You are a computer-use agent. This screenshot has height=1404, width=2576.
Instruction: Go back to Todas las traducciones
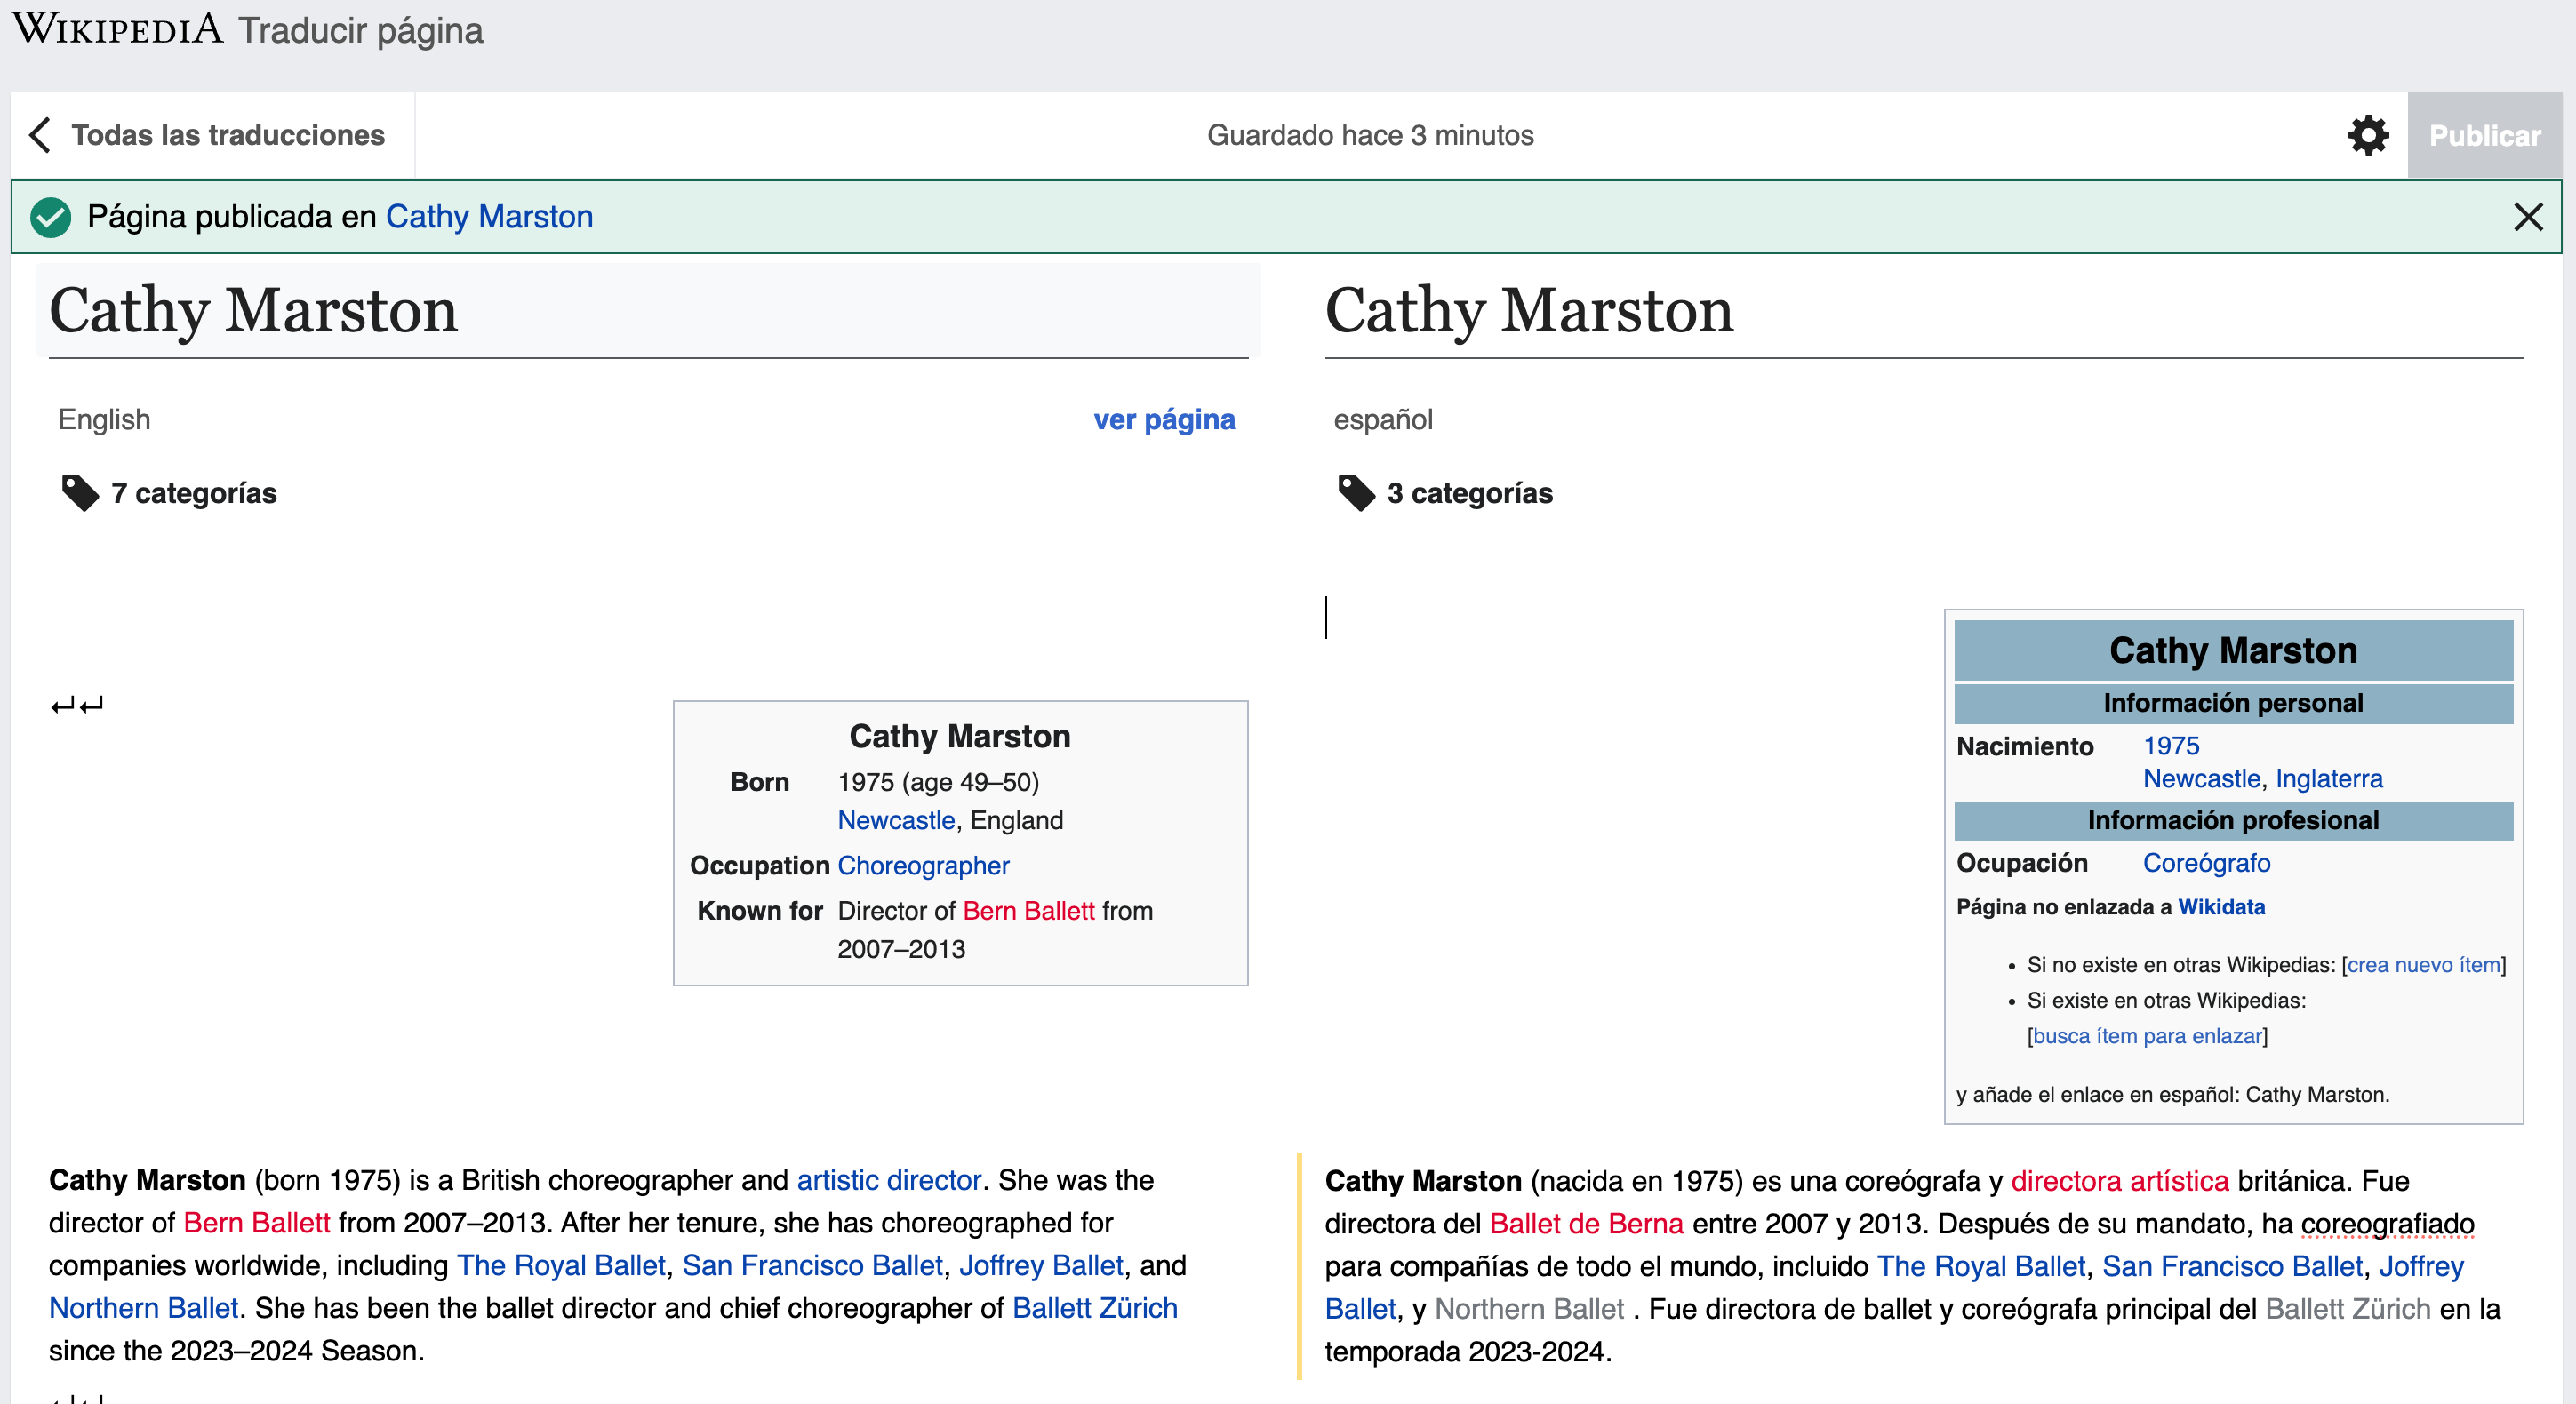pyautogui.click(x=228, y=135)
